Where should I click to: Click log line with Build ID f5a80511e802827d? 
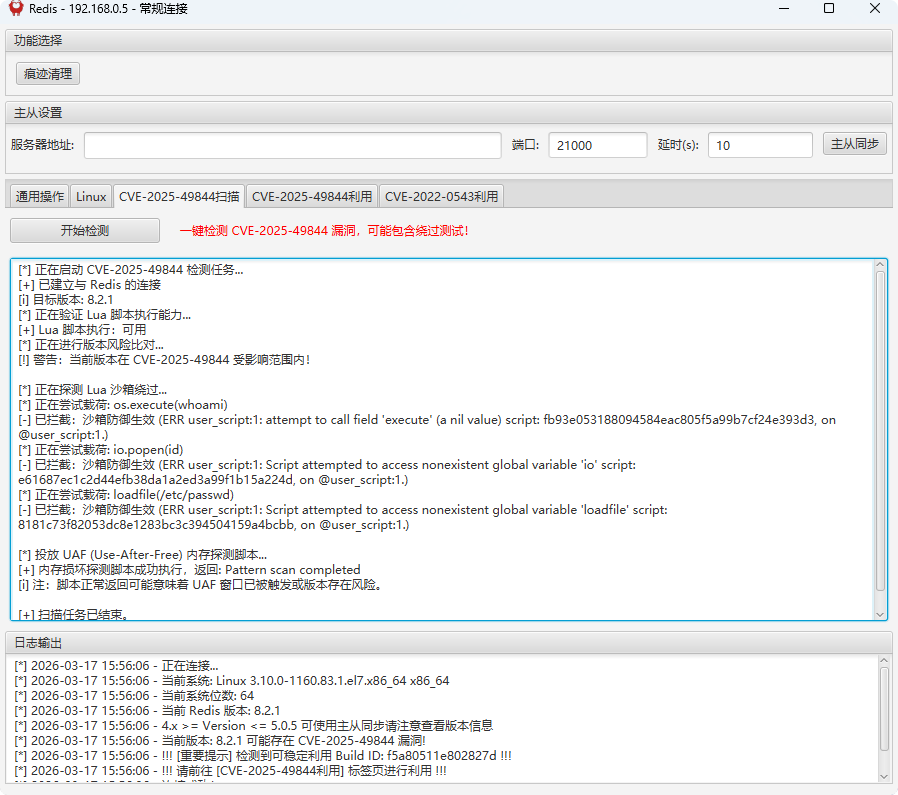click(263, 755)
